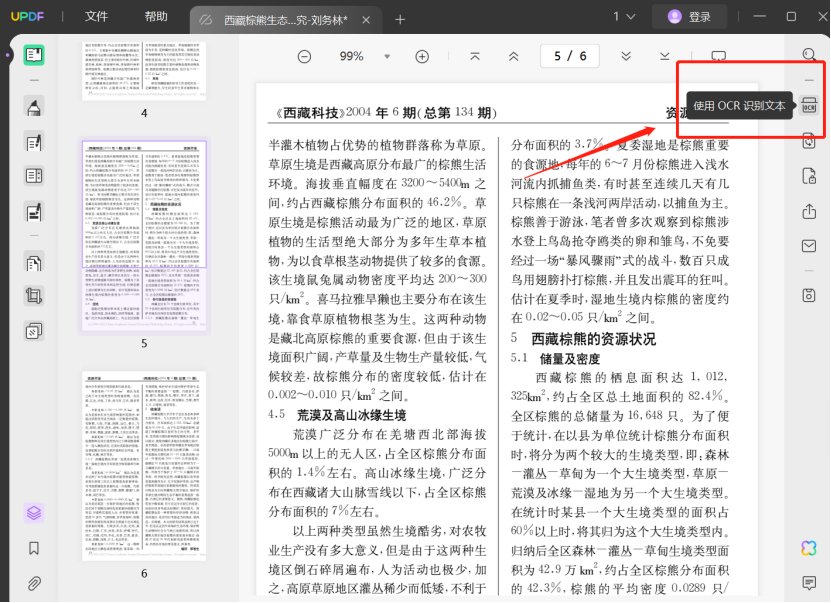831x603 pixels.
Task: Open the 帮助 menu
Action: (x=156, y=17)
